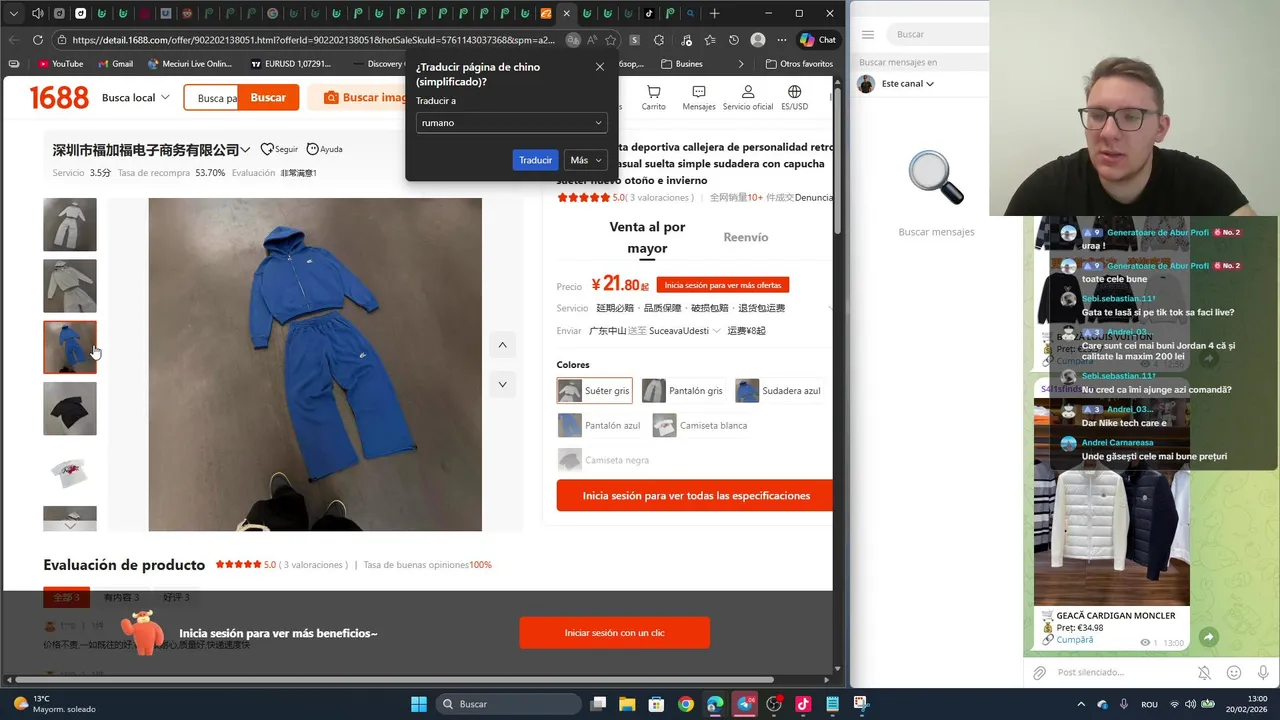
Task: Click the Telegram Buscar search field
Action: [x=937, y=34]
